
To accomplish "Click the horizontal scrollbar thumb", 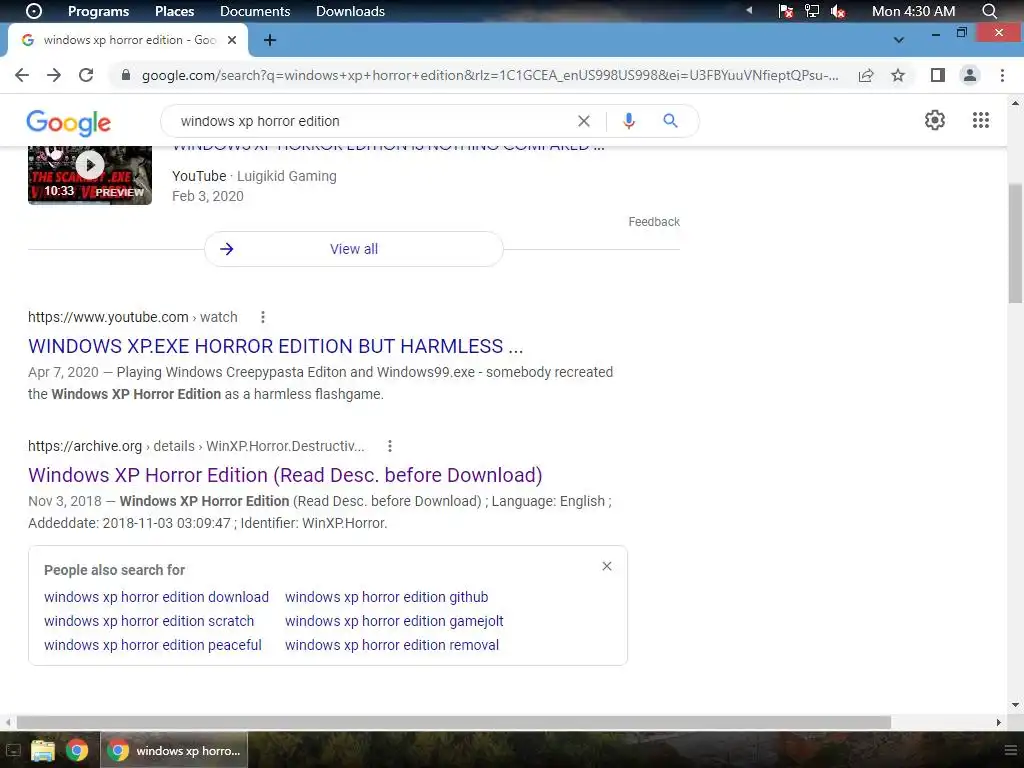I will 454,722.
